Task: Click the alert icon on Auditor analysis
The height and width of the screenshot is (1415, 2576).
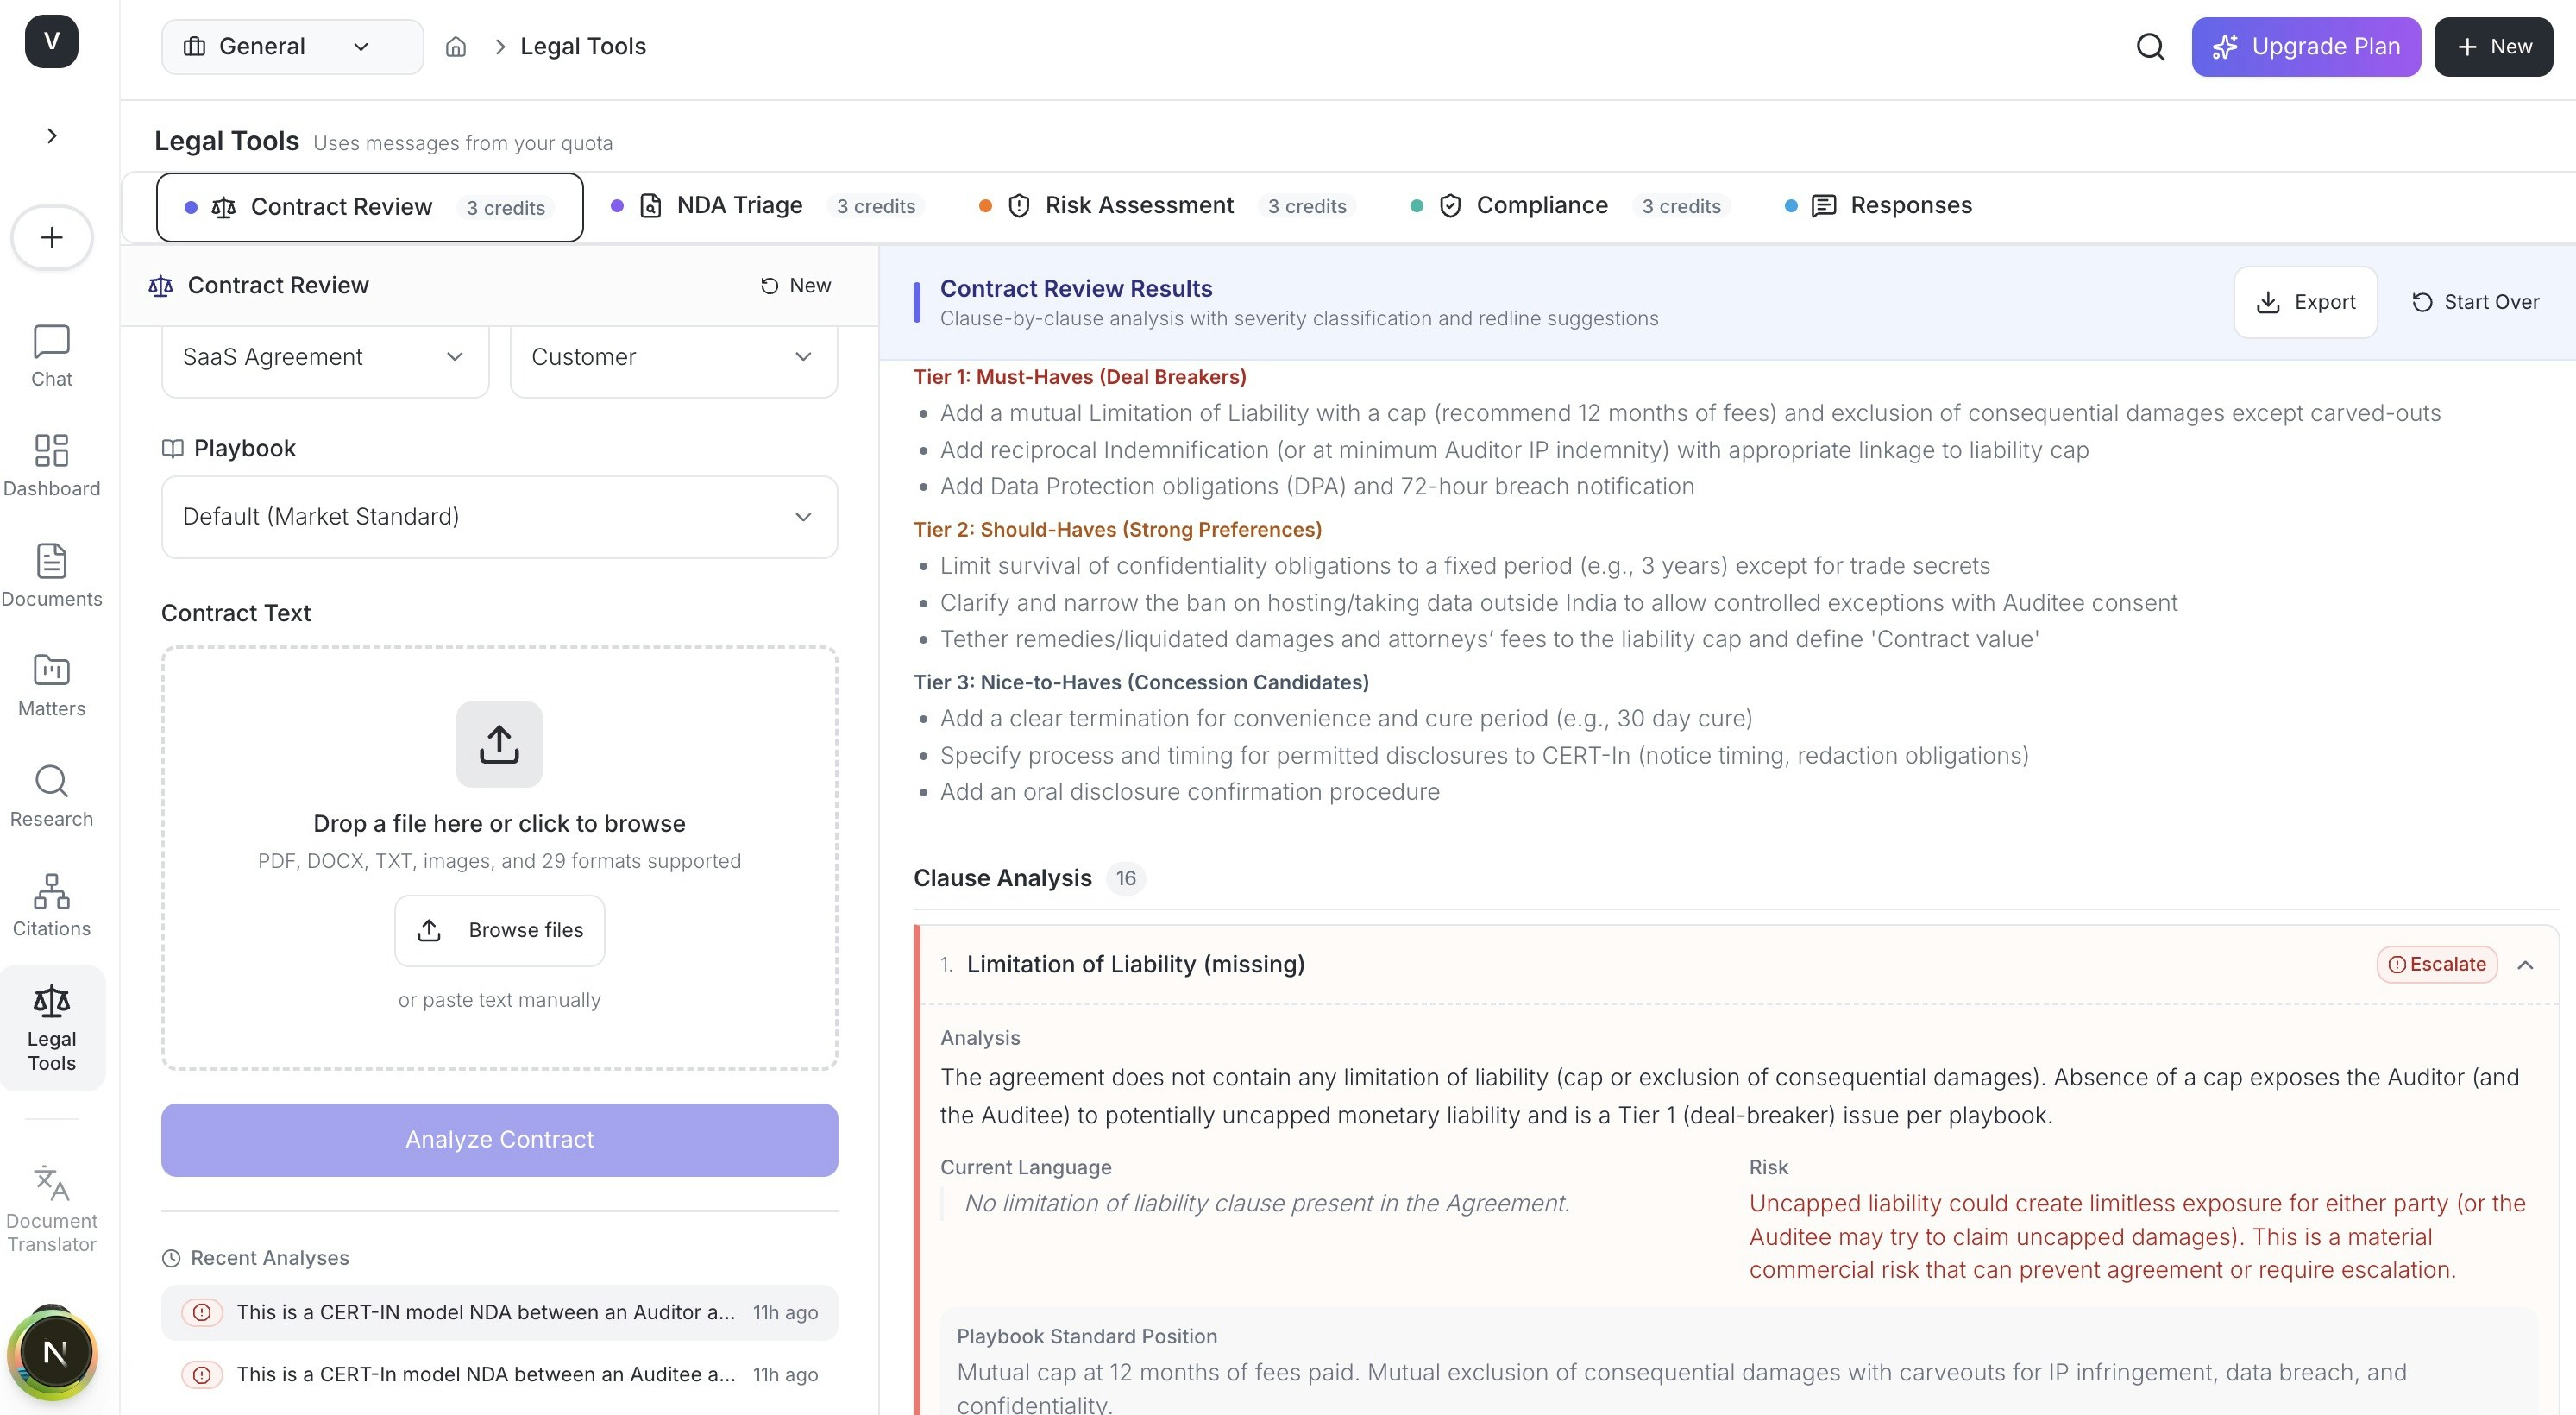Action: point(202,1313)
